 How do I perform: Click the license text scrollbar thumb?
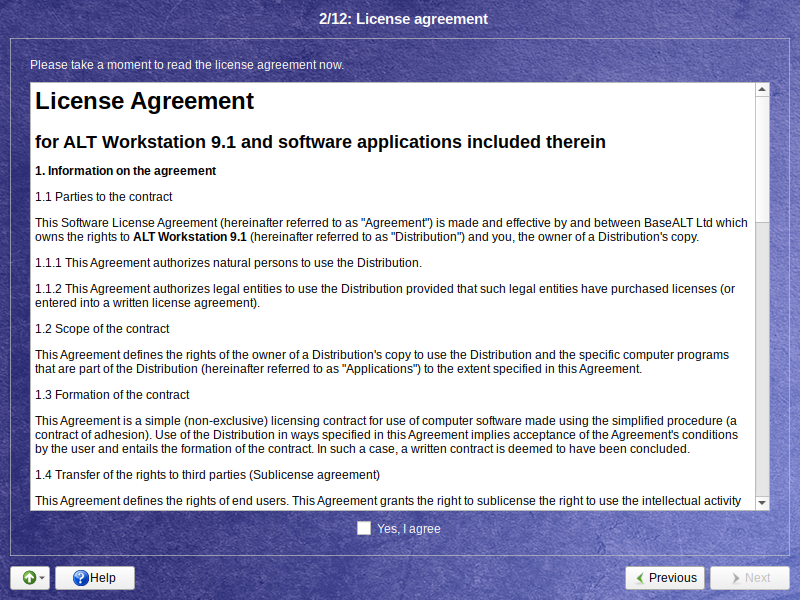762,159
